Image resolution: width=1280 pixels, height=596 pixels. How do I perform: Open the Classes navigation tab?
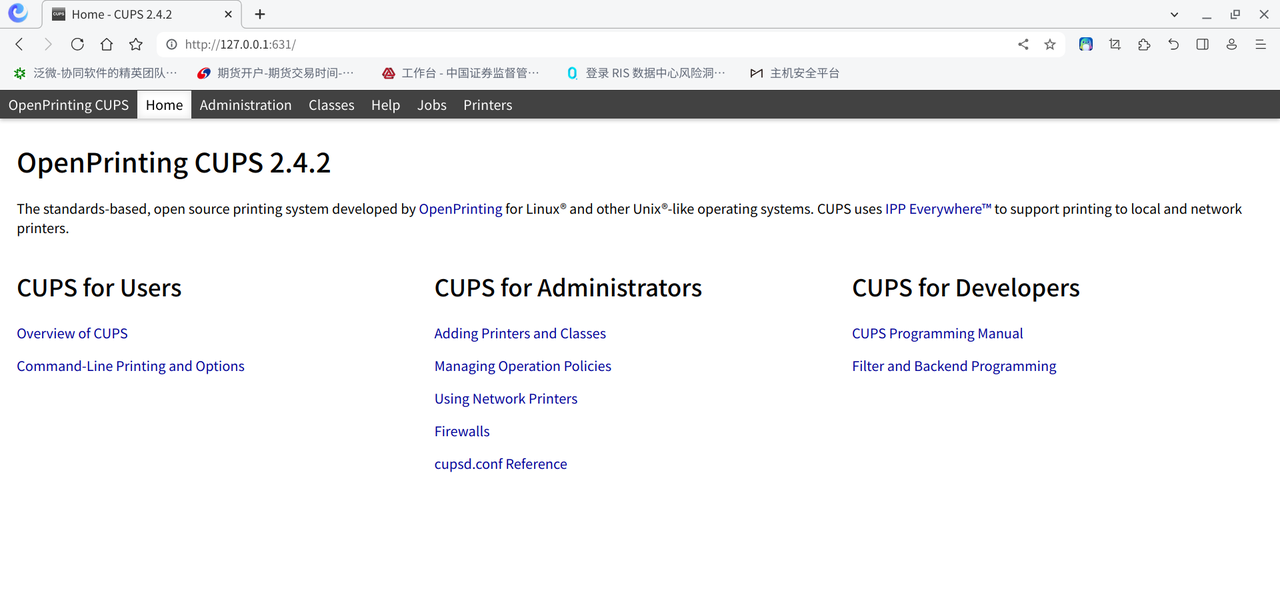(331, 105)
